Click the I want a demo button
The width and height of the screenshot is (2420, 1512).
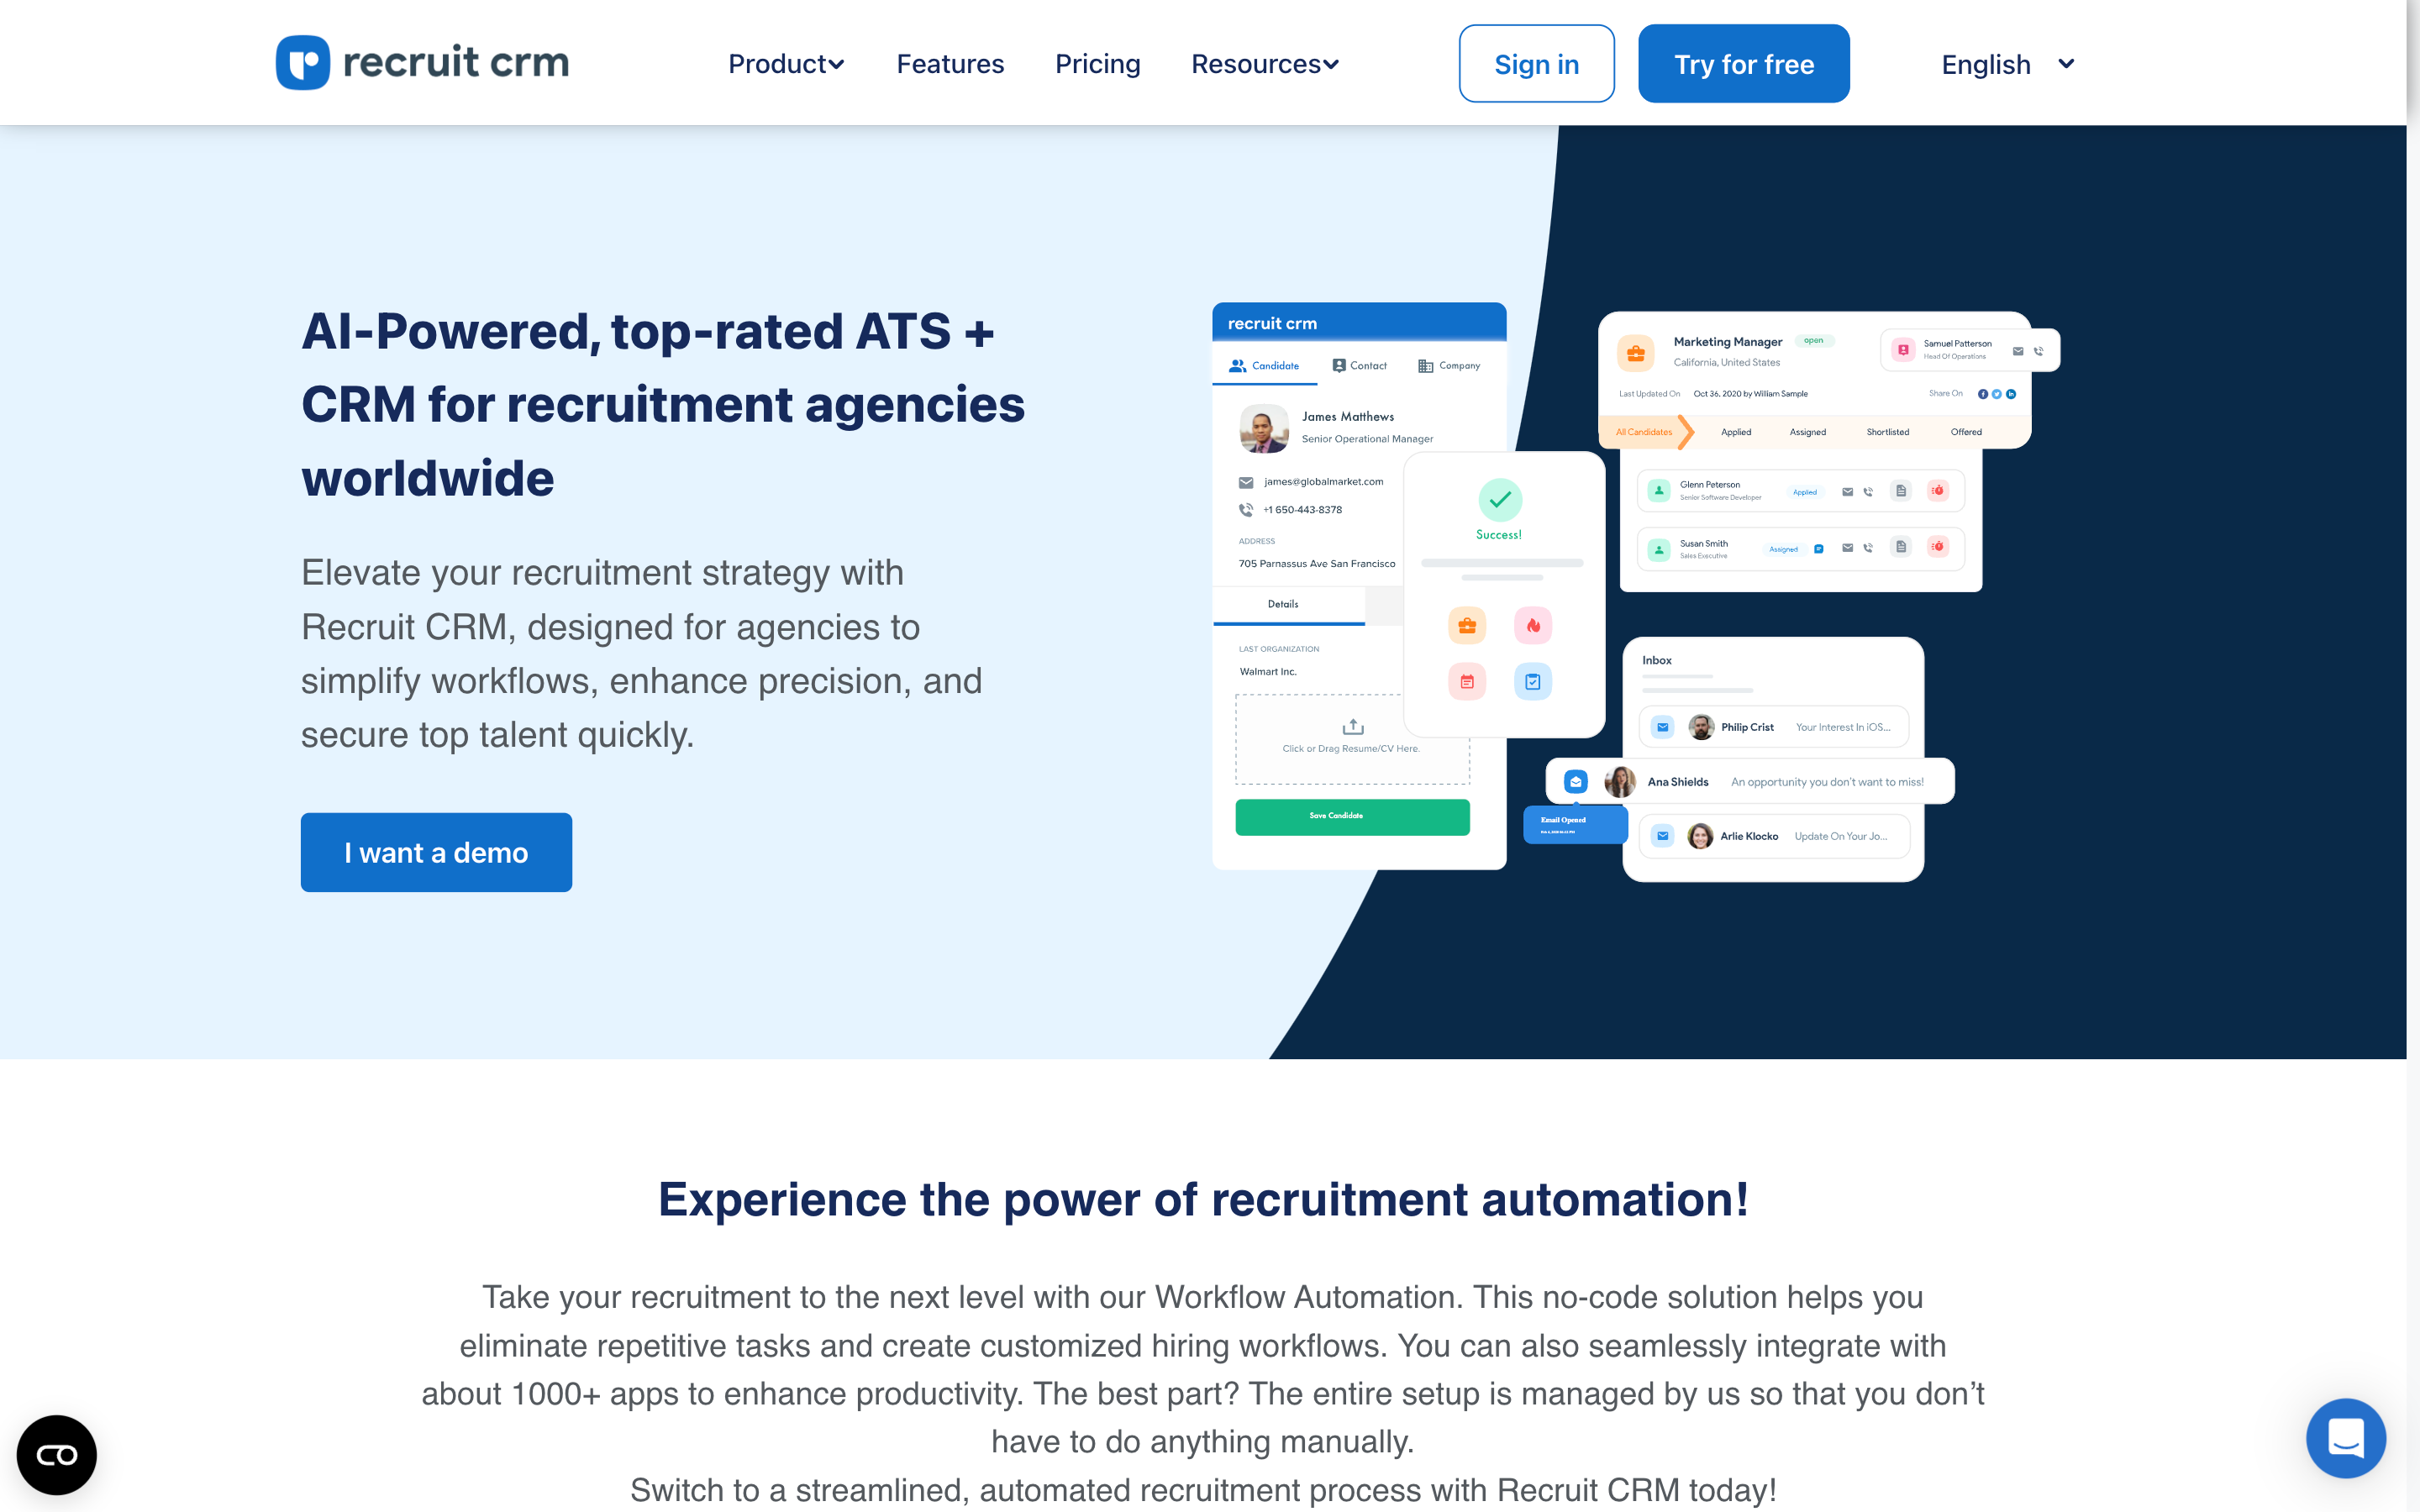pyautogui.click(x=435, y=852)
